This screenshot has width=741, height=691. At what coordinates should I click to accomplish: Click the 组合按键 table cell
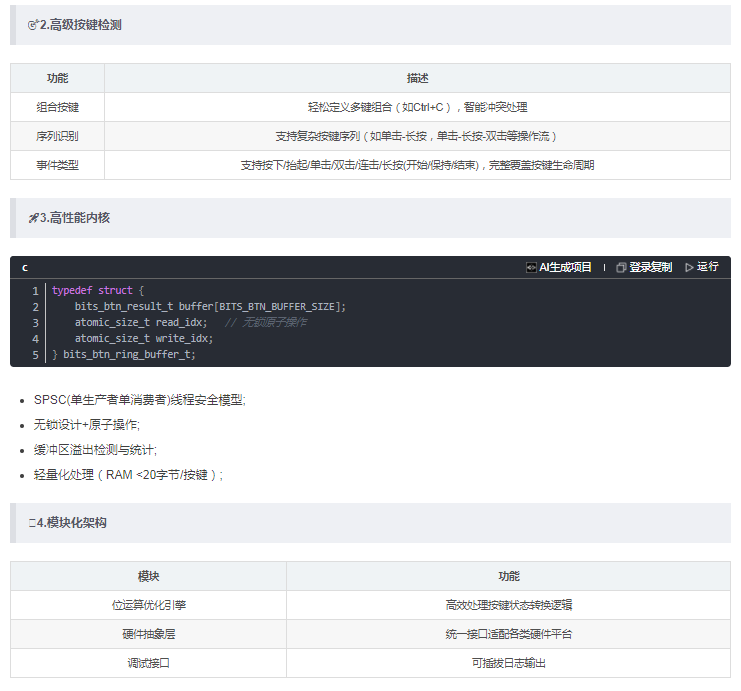pyautogui.click(x=57, y=107)
